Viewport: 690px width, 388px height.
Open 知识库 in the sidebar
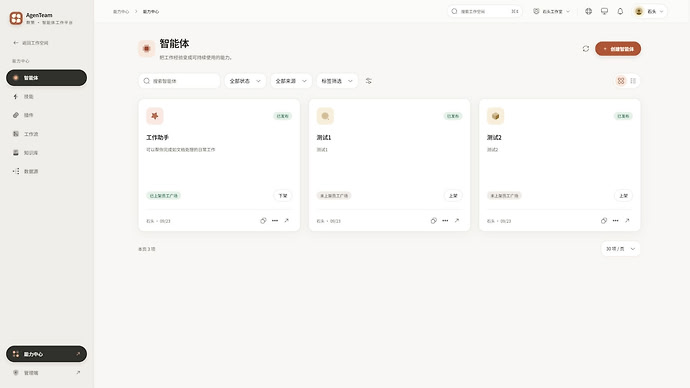tap(46, 153)
